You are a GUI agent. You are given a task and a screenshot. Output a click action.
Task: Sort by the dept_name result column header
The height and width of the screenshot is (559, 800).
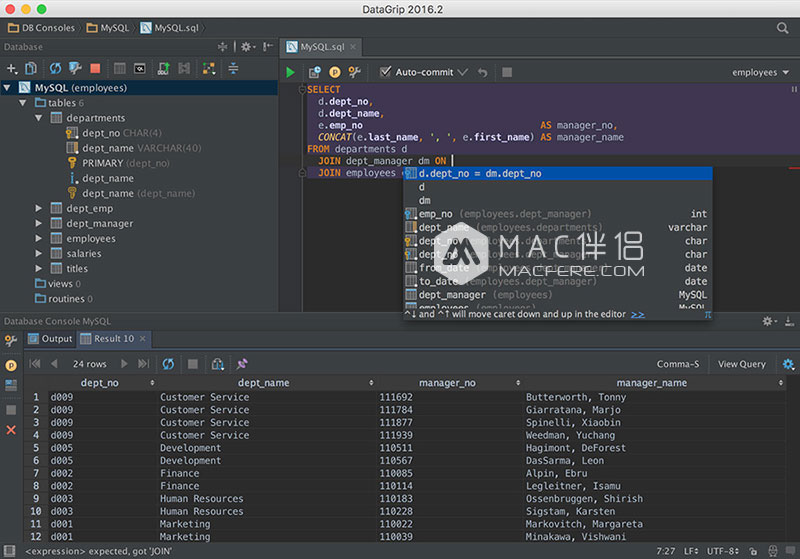(x=264, y=383)
